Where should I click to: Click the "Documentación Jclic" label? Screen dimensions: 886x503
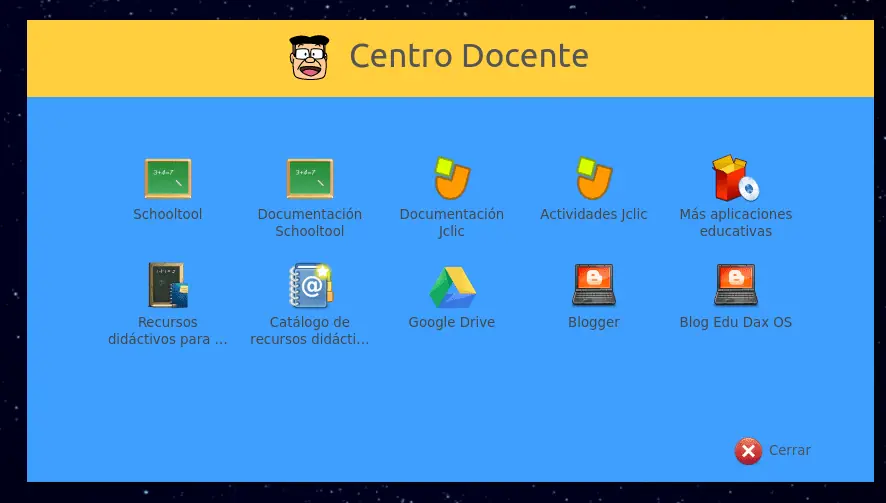pyautogui.click(x=451, y=223)
